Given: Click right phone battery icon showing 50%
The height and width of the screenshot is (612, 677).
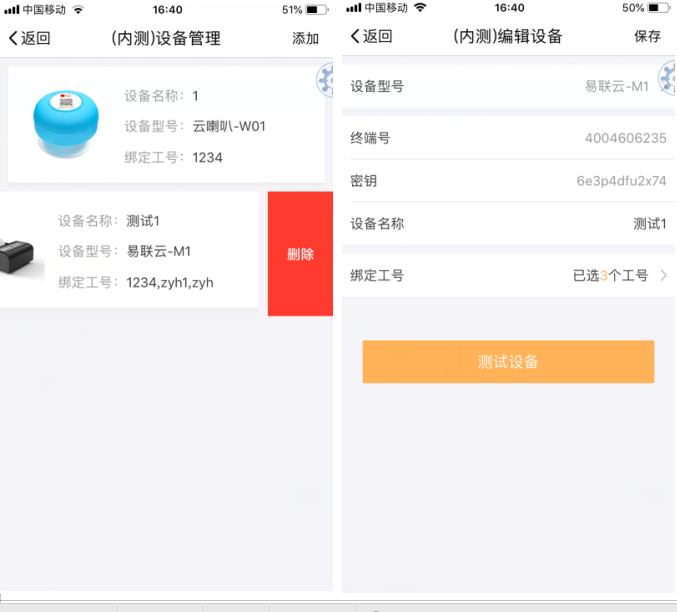Looking at the screenshot, I should tap(659, 8).
